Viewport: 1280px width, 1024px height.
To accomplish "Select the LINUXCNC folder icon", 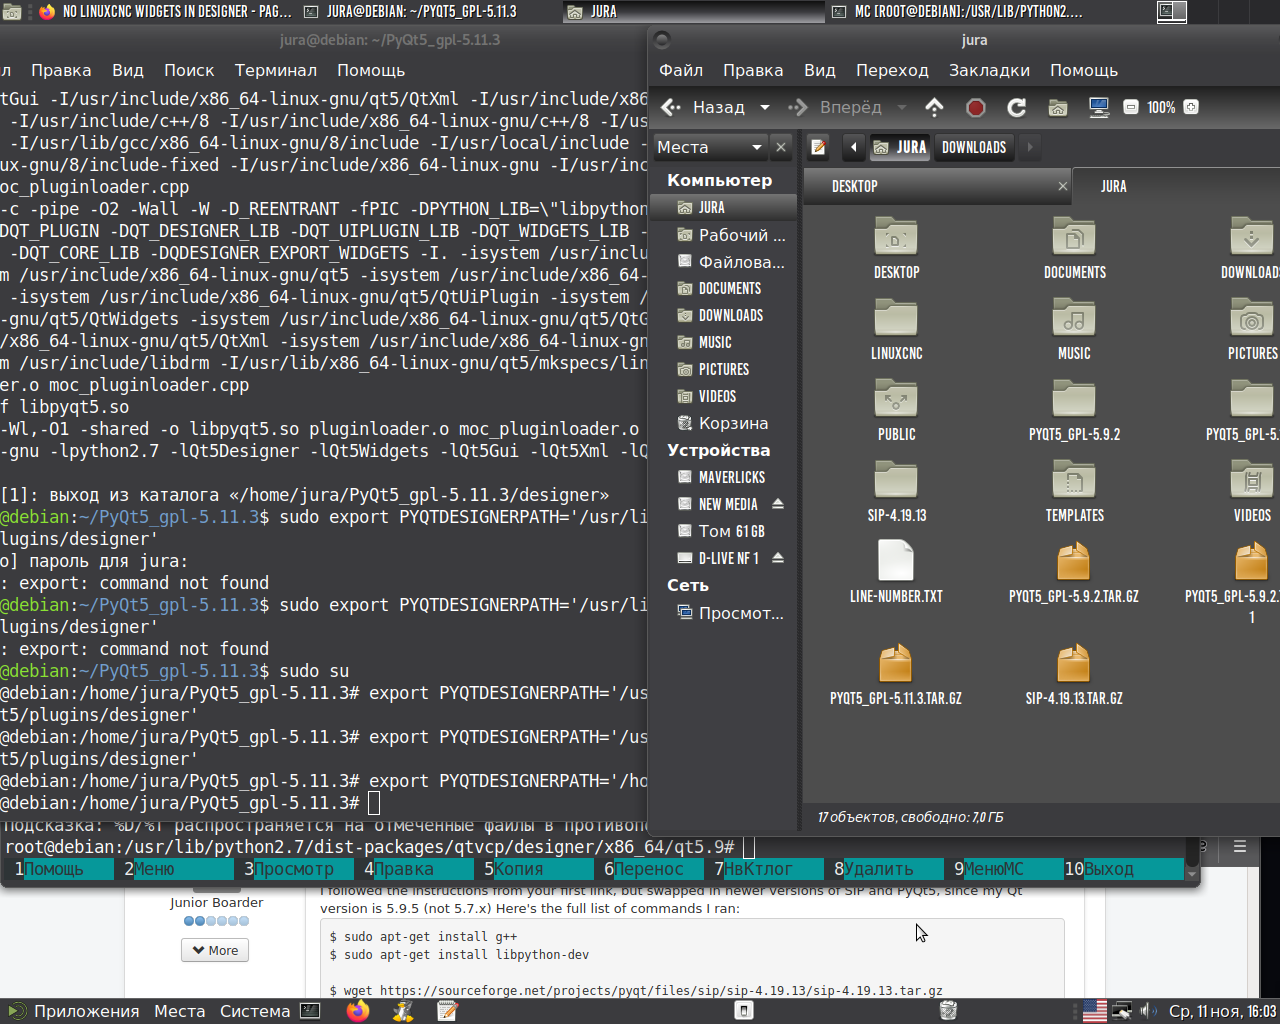I will [896, 319].
